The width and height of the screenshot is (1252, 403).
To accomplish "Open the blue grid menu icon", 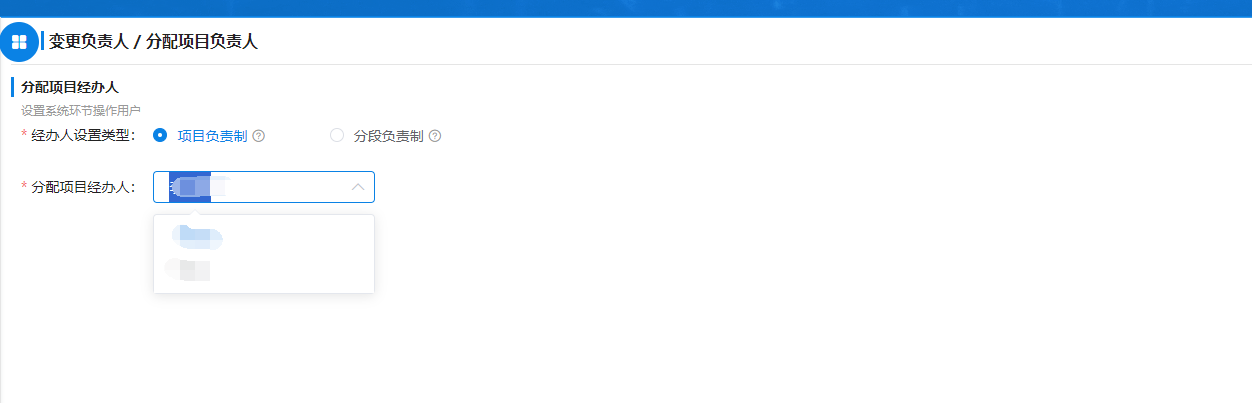I will click(18, 42).
